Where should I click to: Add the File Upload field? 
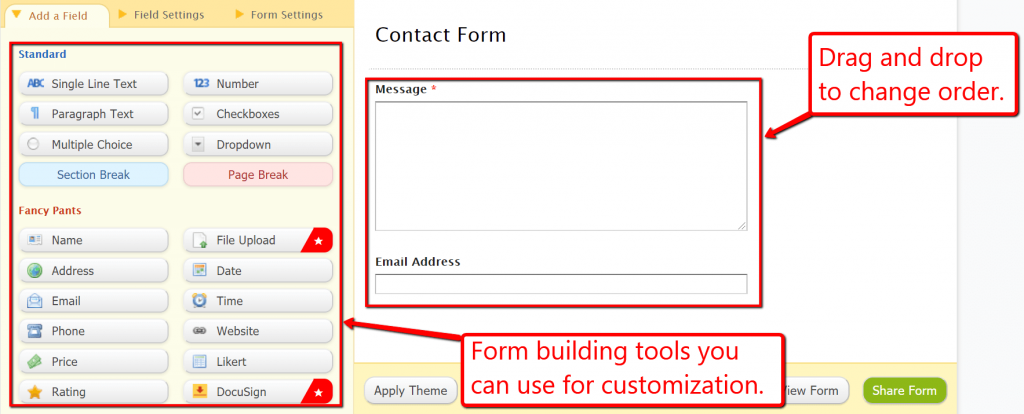258,240
